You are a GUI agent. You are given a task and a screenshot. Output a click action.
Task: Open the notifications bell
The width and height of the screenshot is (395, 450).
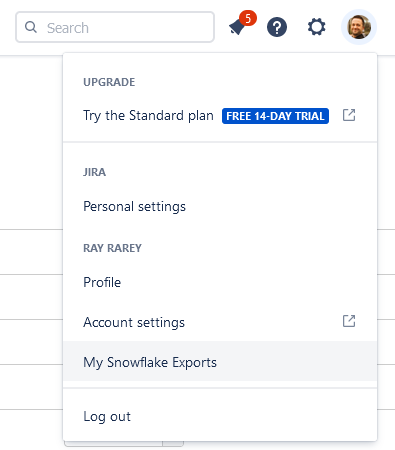pos(238,27)
